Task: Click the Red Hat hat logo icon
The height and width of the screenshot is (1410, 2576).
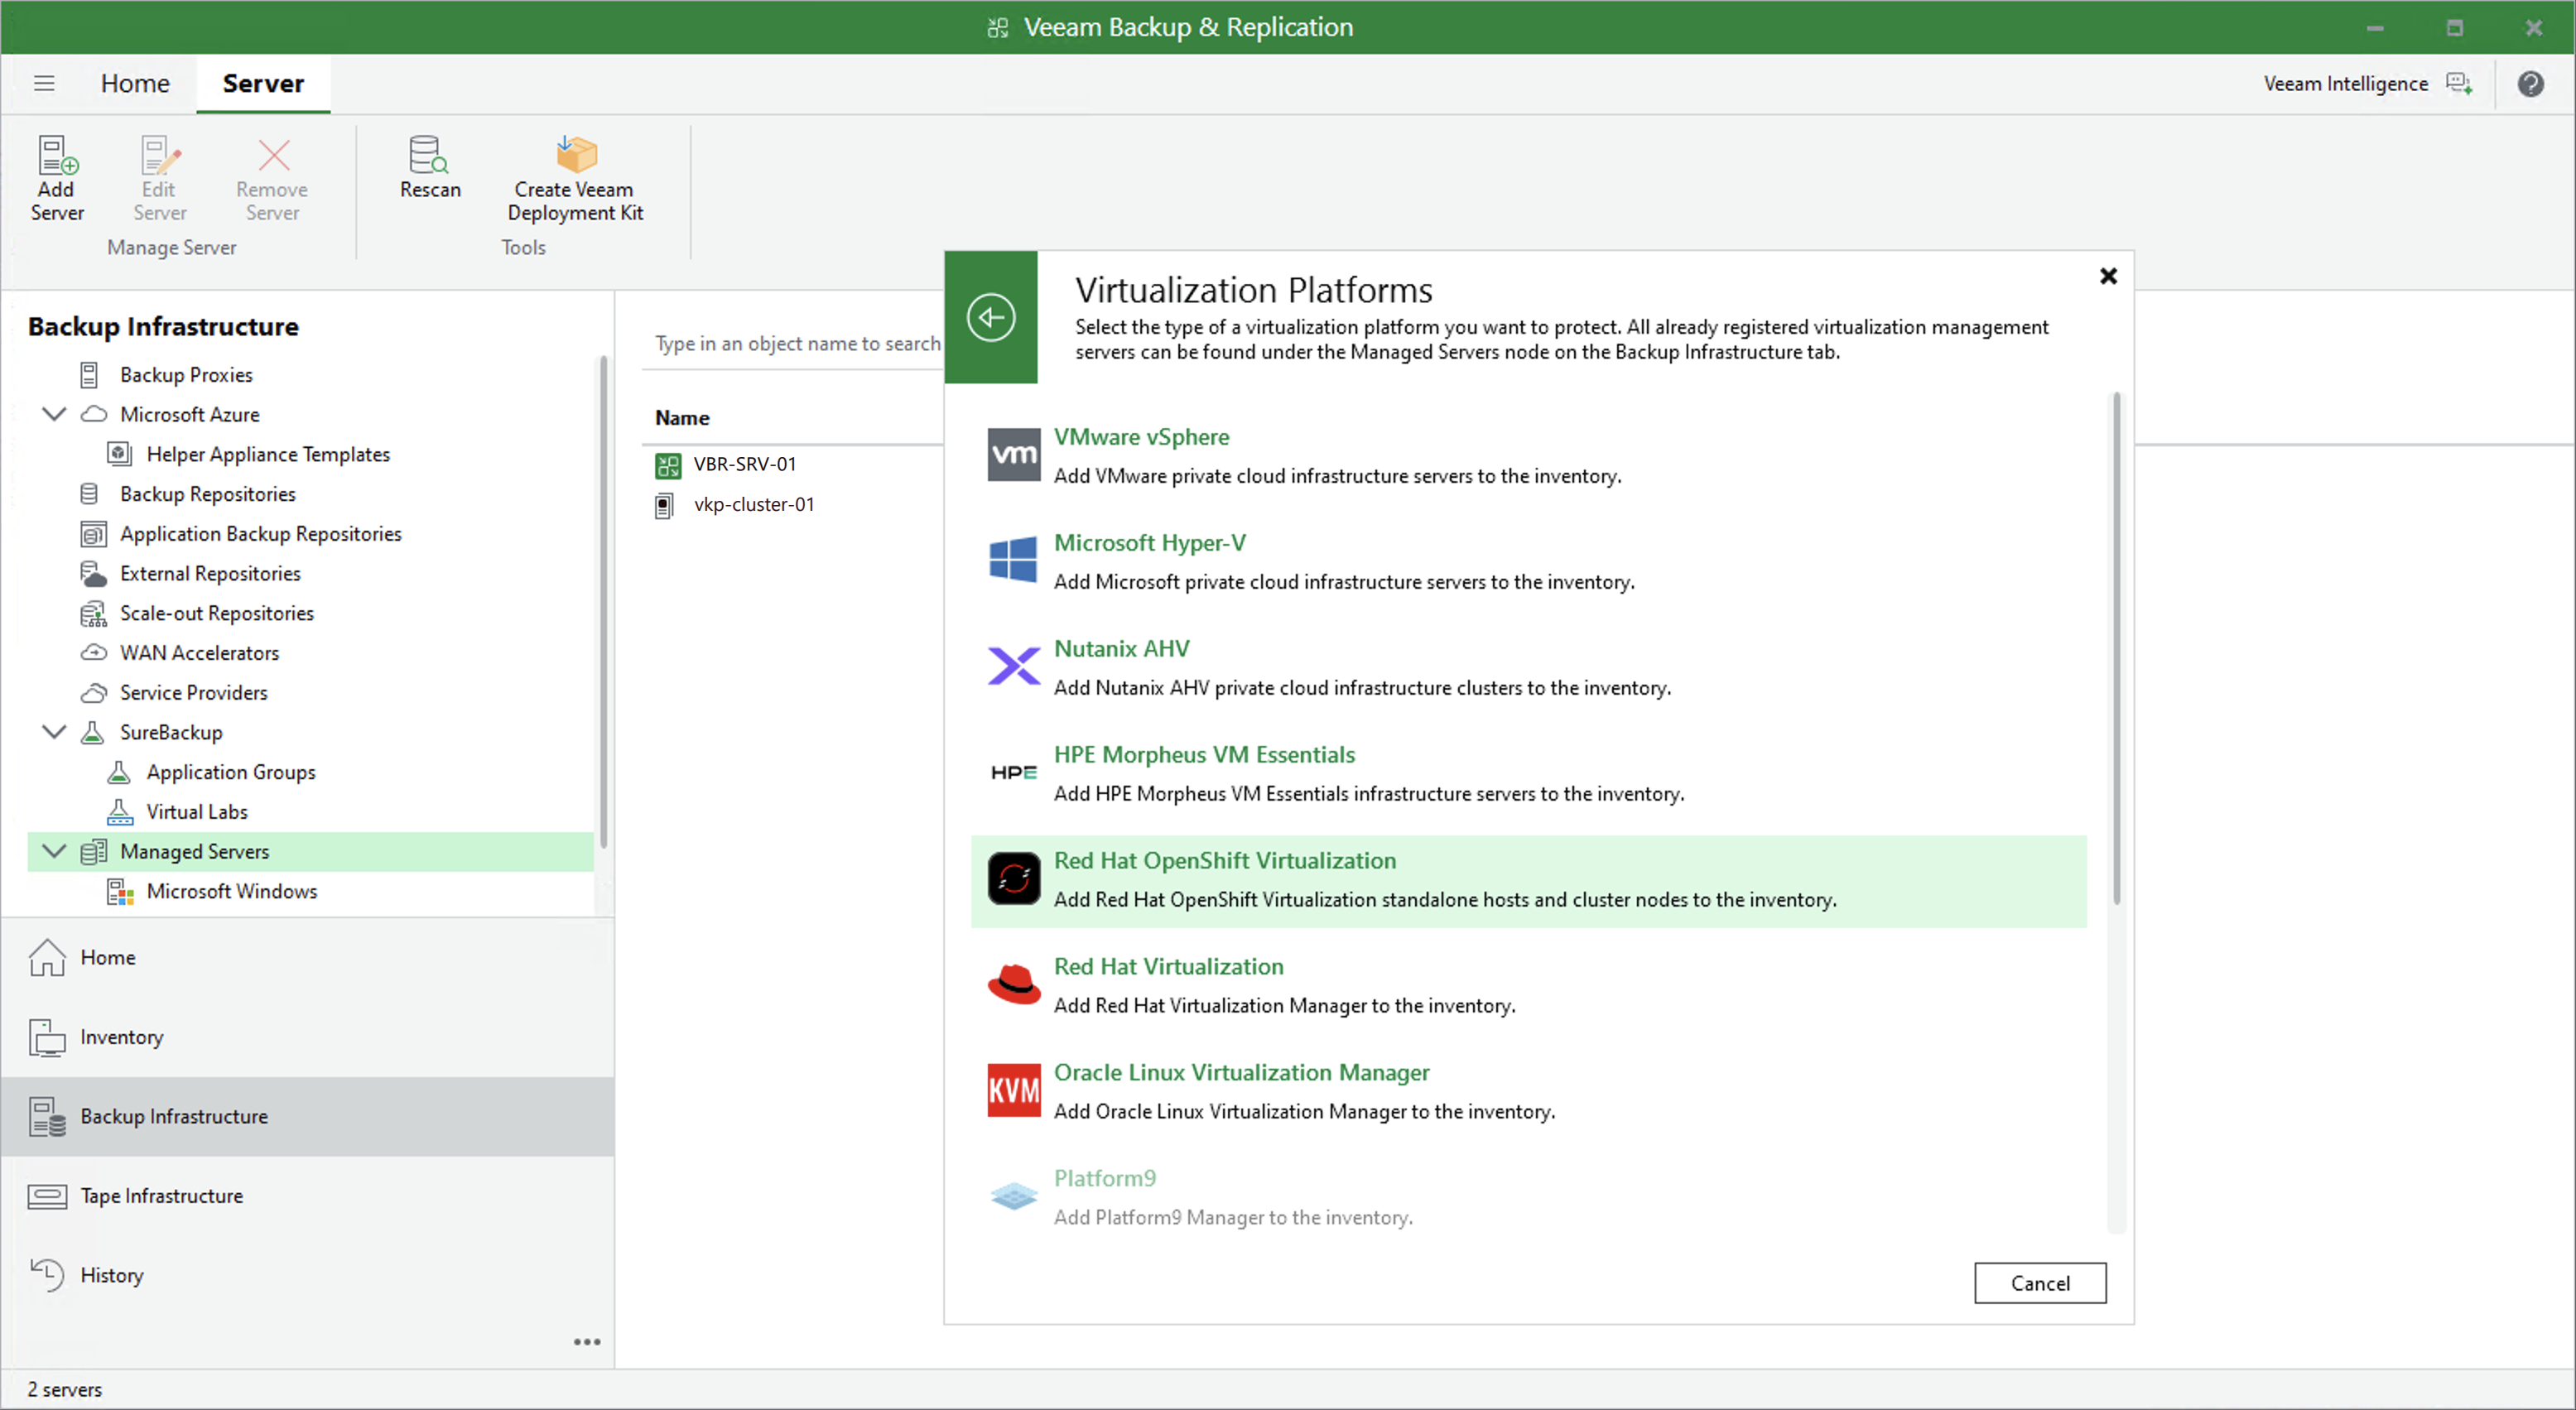Action: 1013,984
